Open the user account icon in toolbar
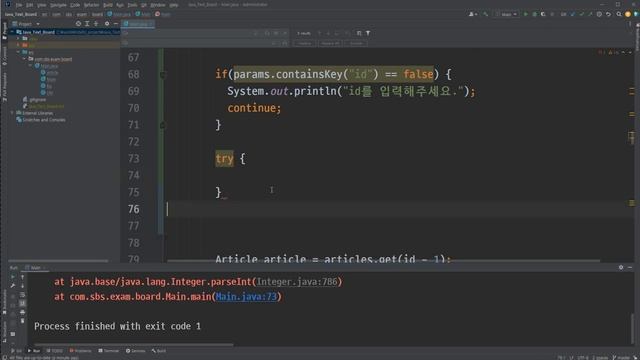This screenshot has height=360, width=640. (472, 14)
